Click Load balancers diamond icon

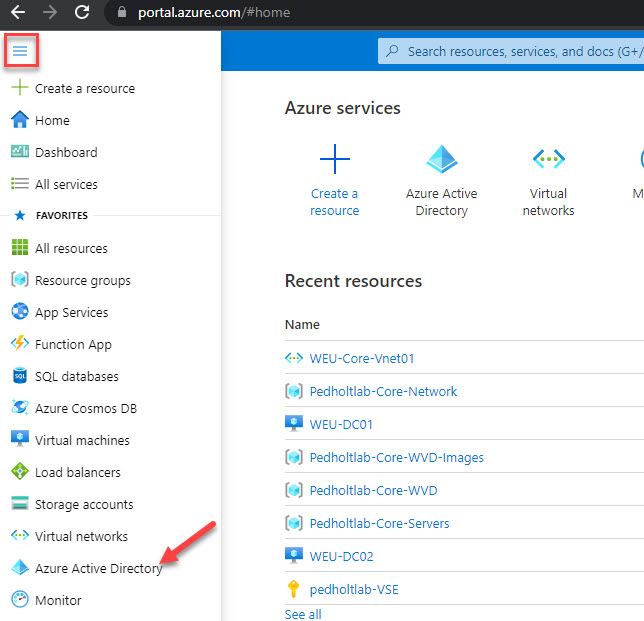[20, 472]
